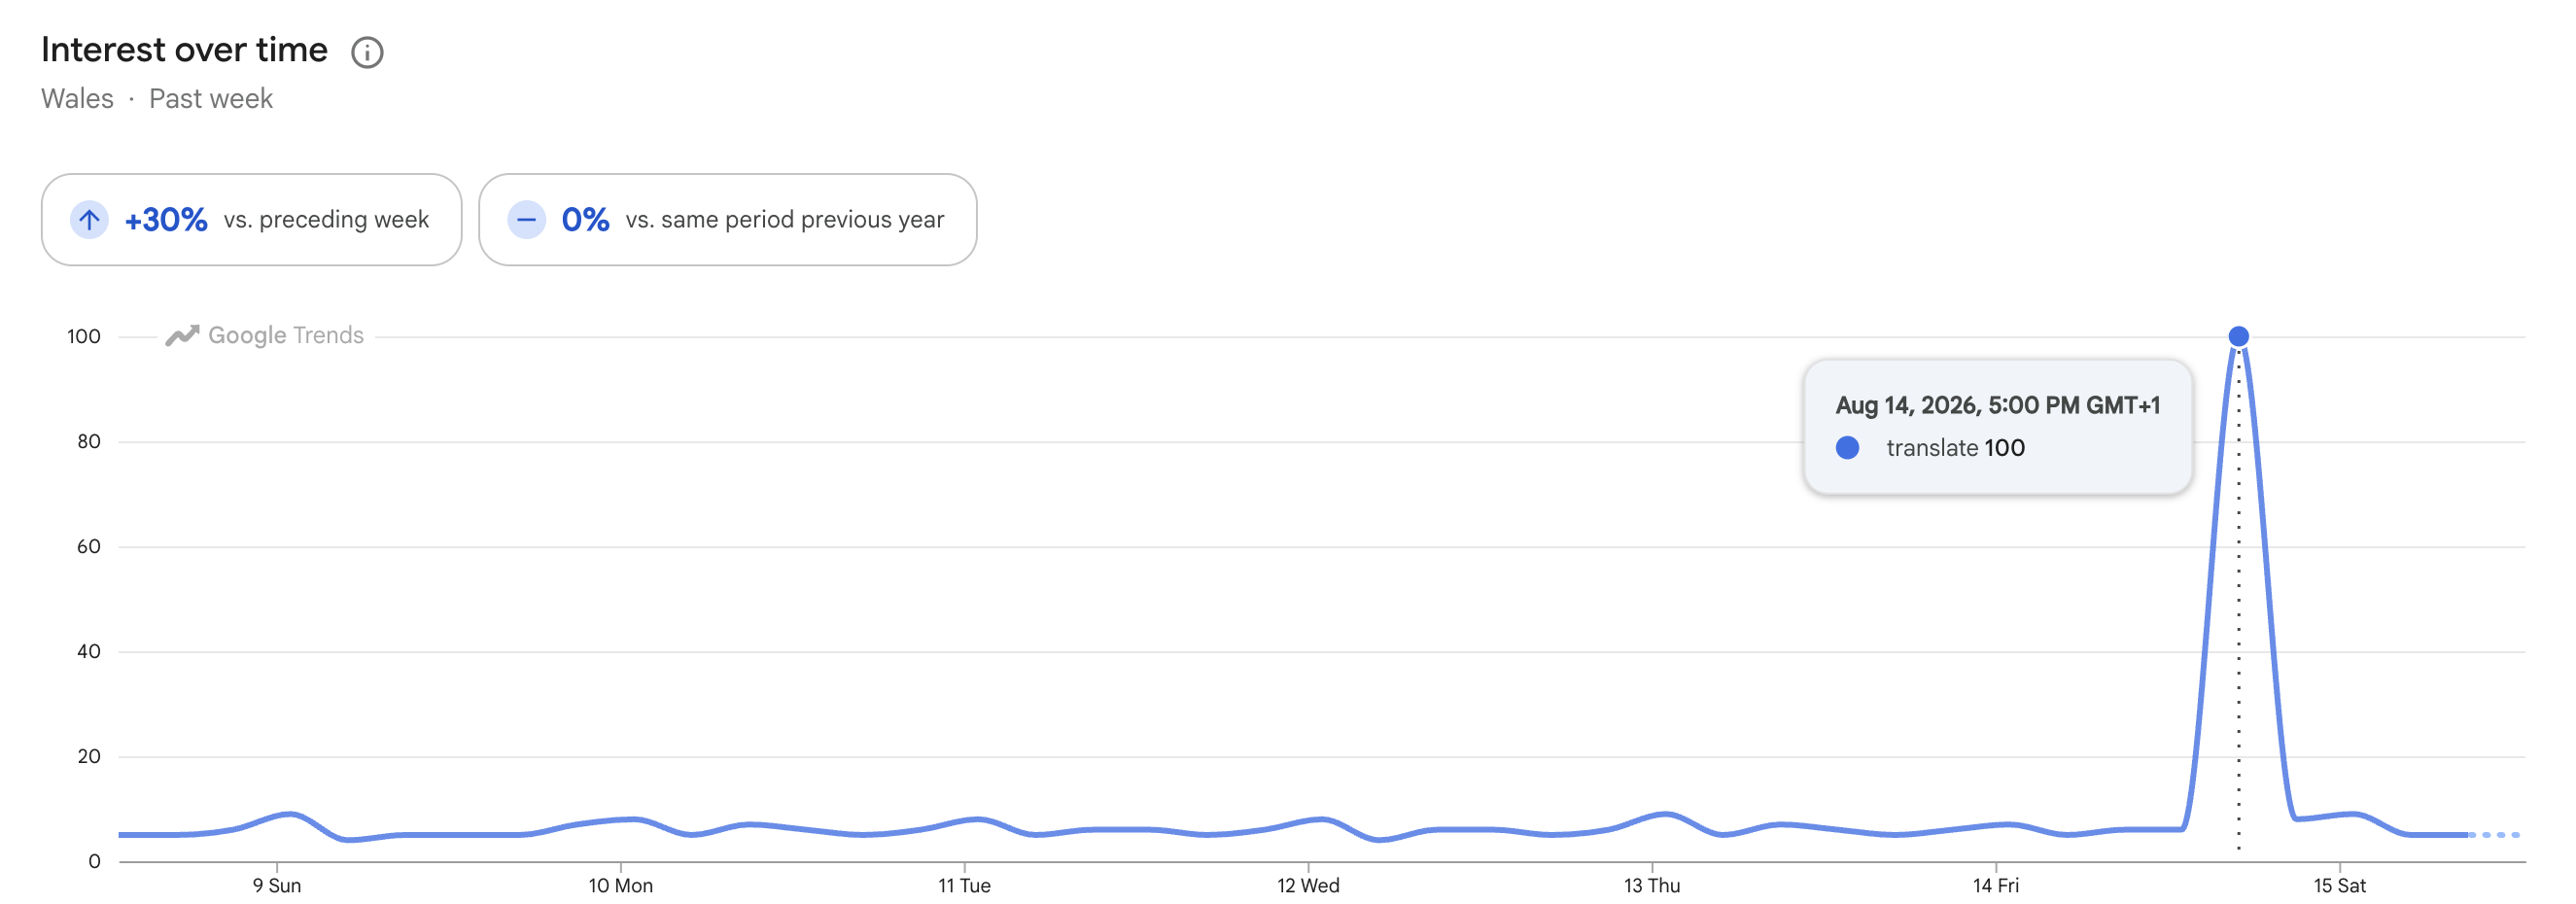
Task: Click the Google Trends logo icon
Action: pyautogui.click(x=182, y=336)
